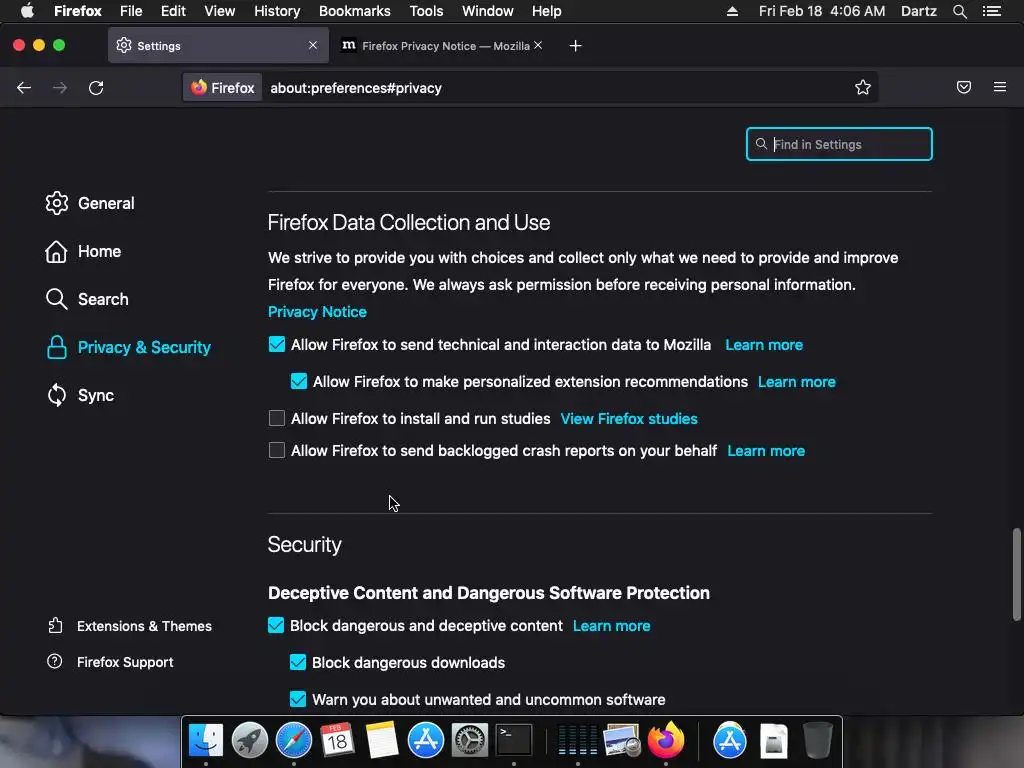Reload the current page

96,88
